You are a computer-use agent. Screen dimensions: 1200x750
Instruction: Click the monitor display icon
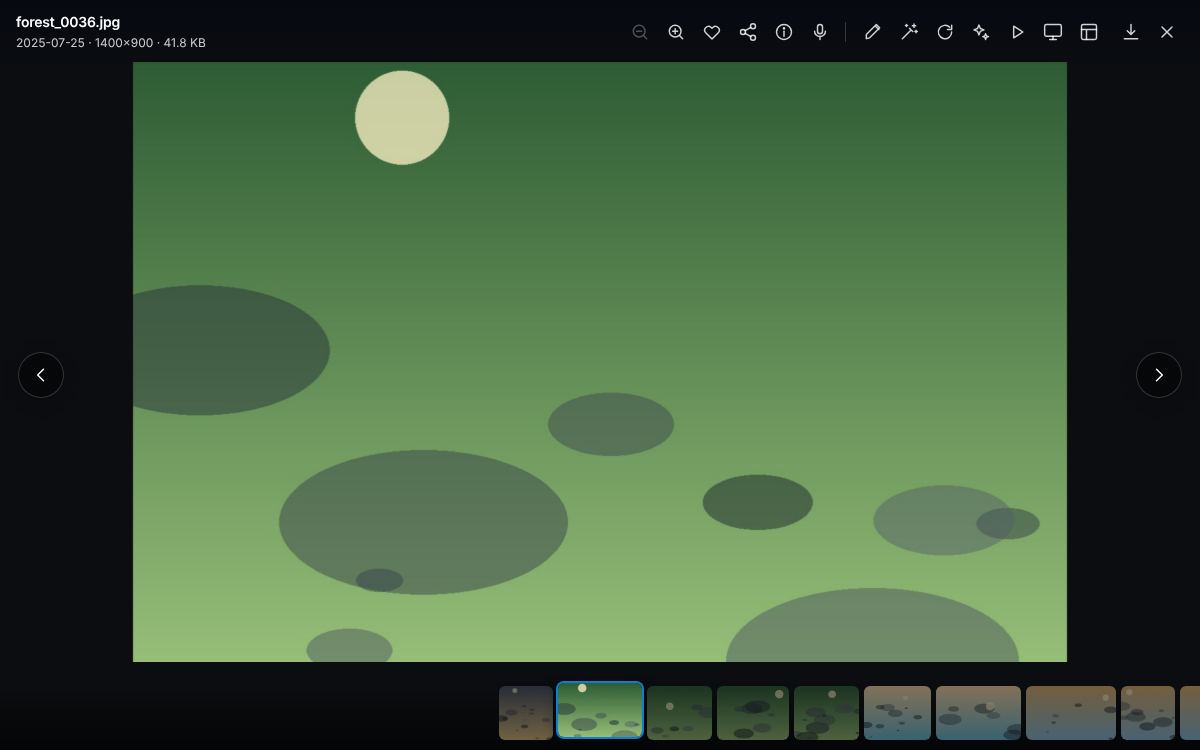coord(1053,32)
